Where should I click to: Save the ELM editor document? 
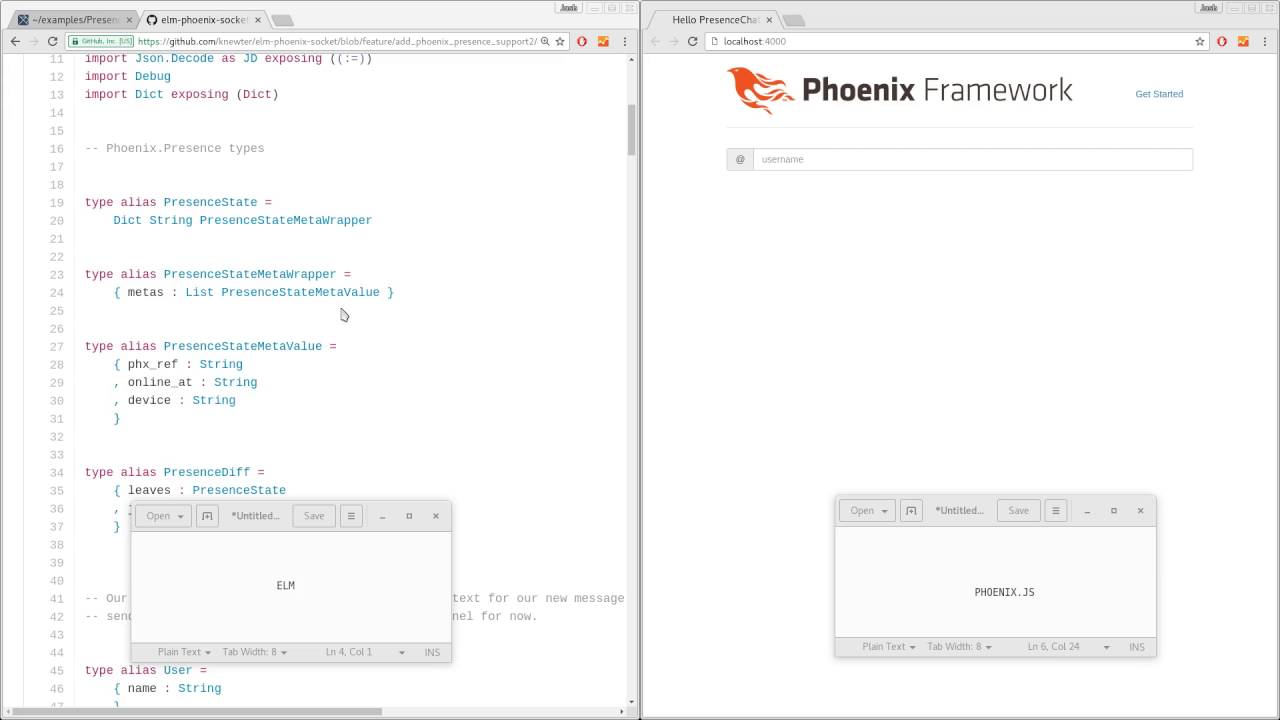(314, 516)
